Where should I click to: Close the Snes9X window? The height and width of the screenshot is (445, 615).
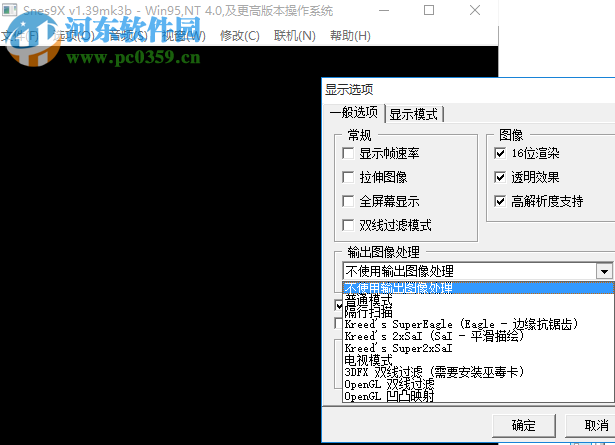475,10
